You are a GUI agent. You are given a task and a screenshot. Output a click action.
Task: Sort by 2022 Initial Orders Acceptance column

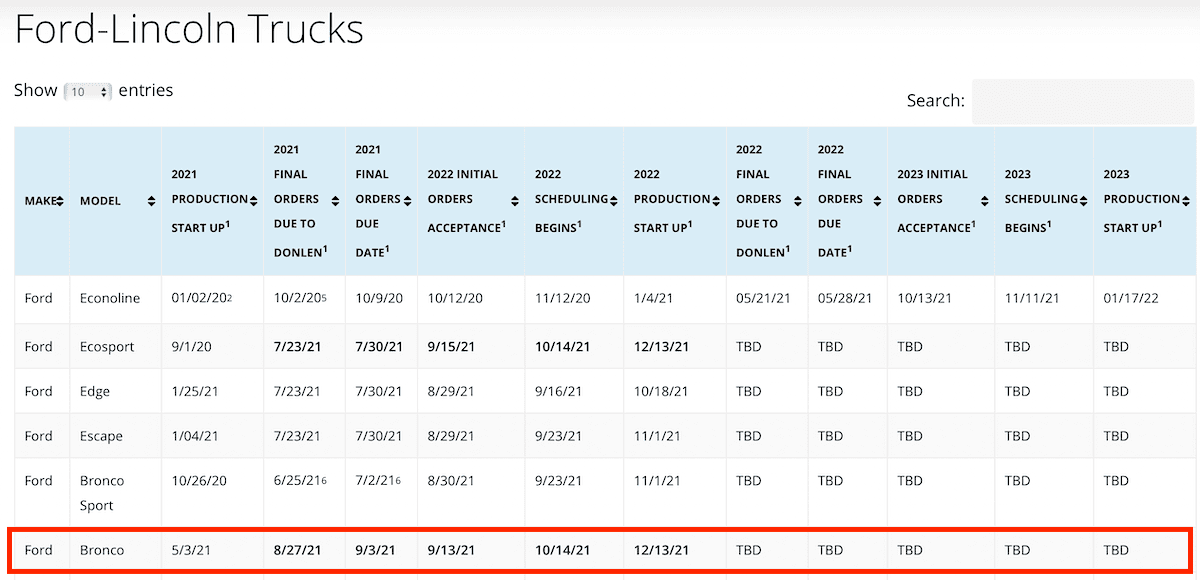click(x=514, y=200)
